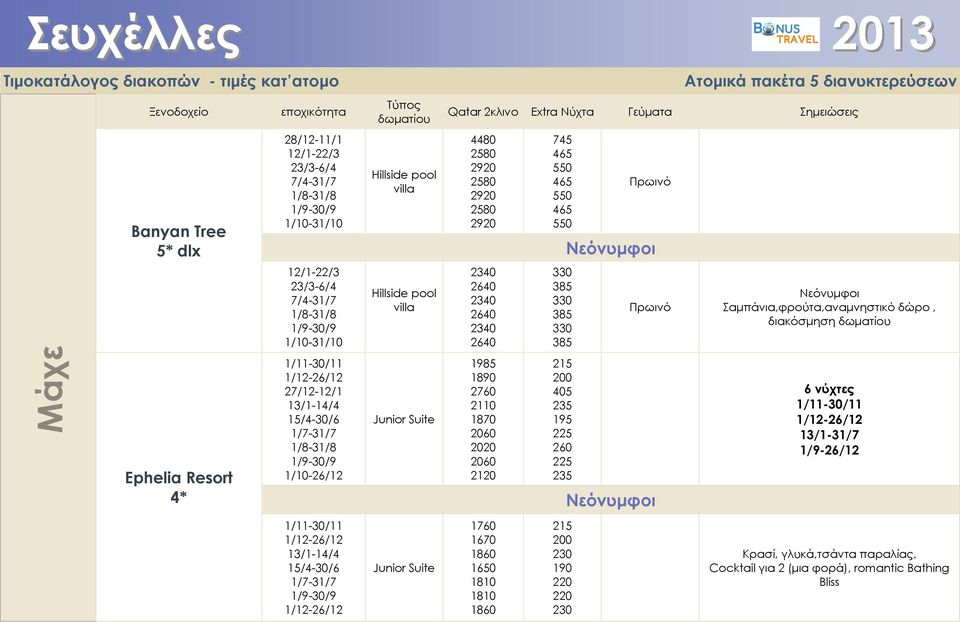Click the bold 6 νύχτες note

coord(829,389)
